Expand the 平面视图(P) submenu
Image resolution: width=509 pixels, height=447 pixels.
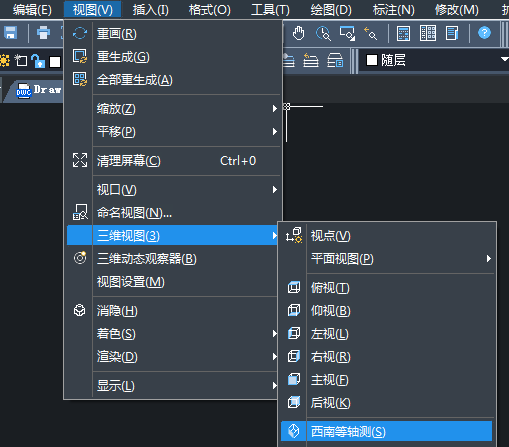click(x=387, y=259)
